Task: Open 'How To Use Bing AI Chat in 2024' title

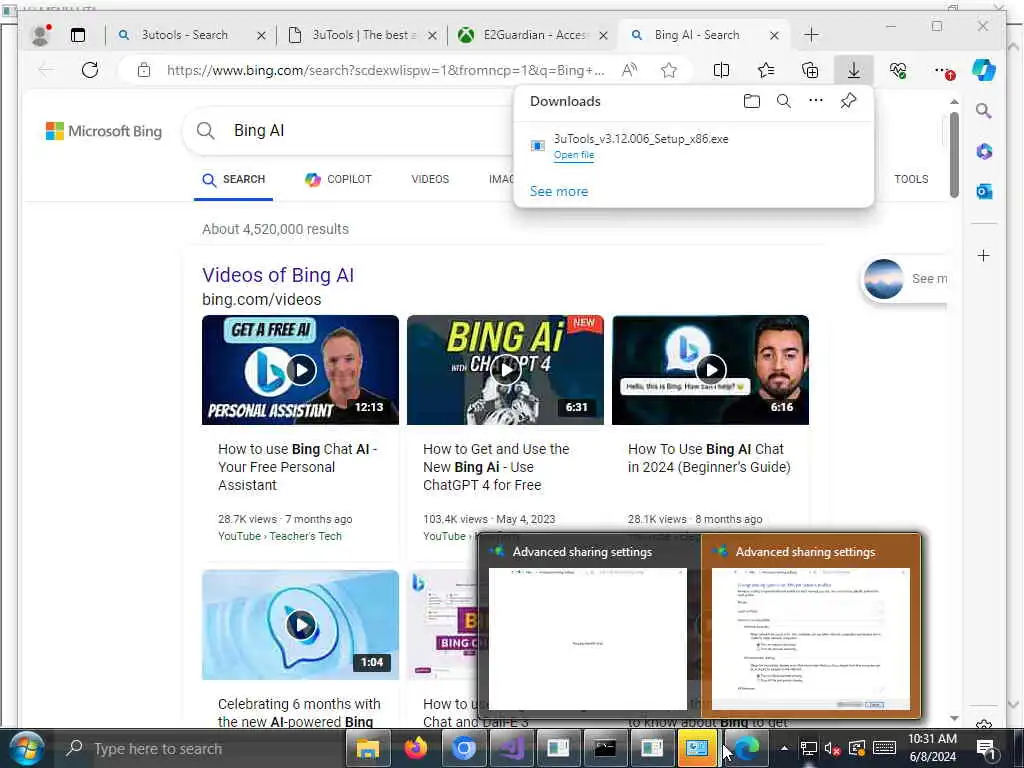Action: (709, 458)
